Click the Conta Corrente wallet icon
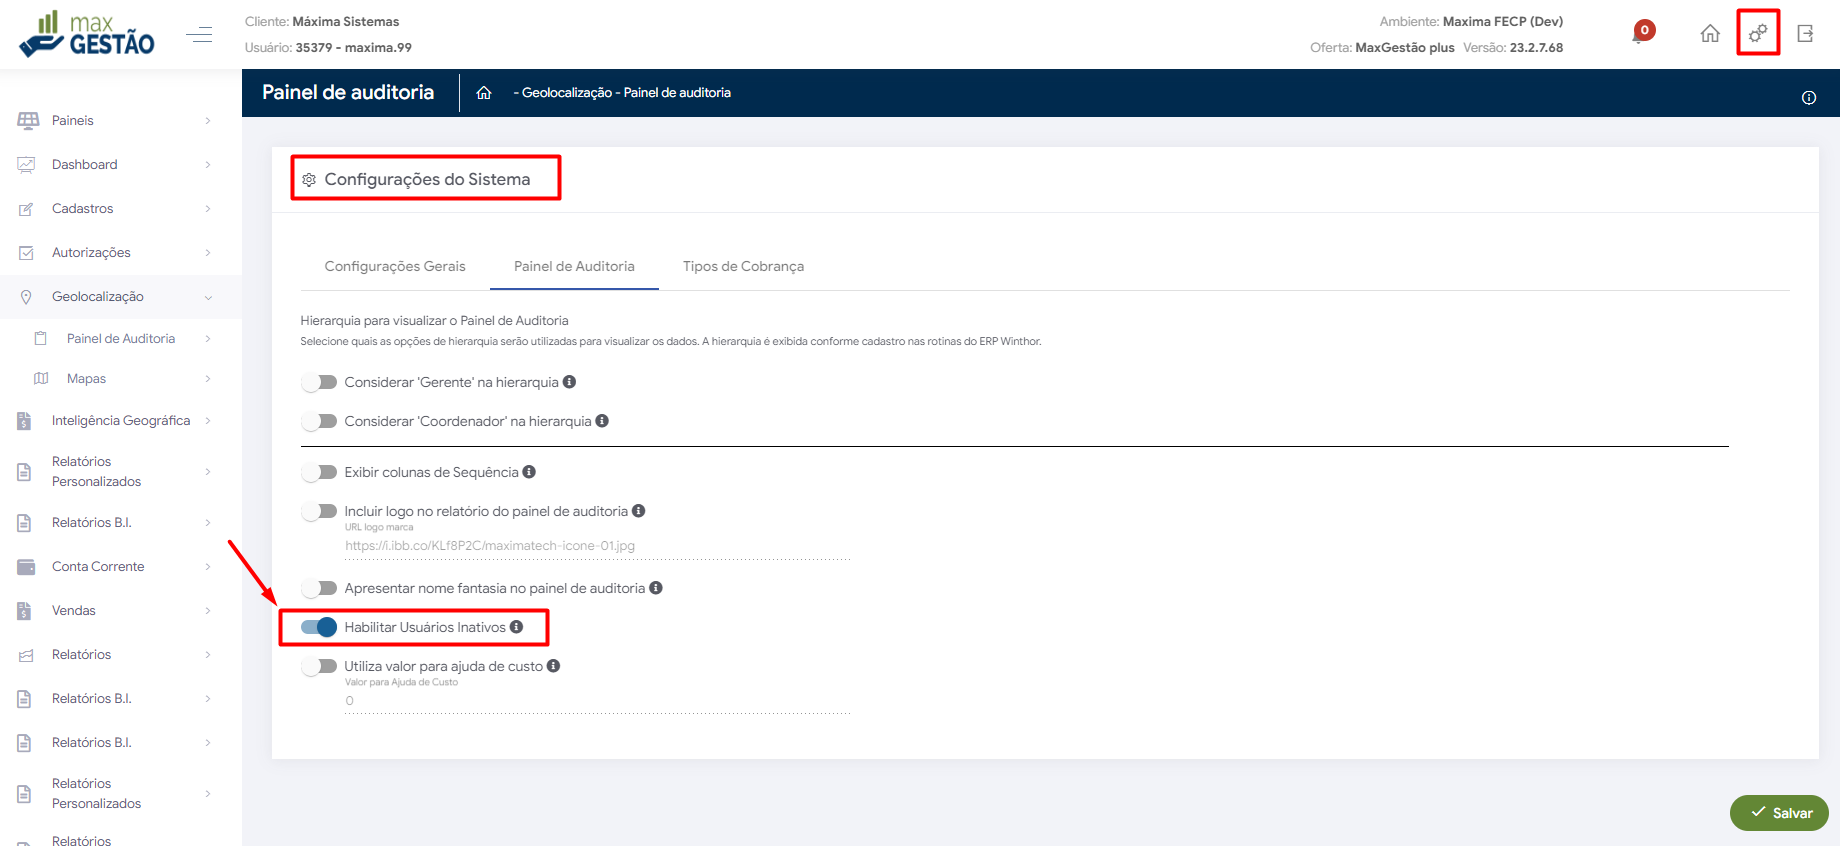1840x846 pixels. (26, 567)
